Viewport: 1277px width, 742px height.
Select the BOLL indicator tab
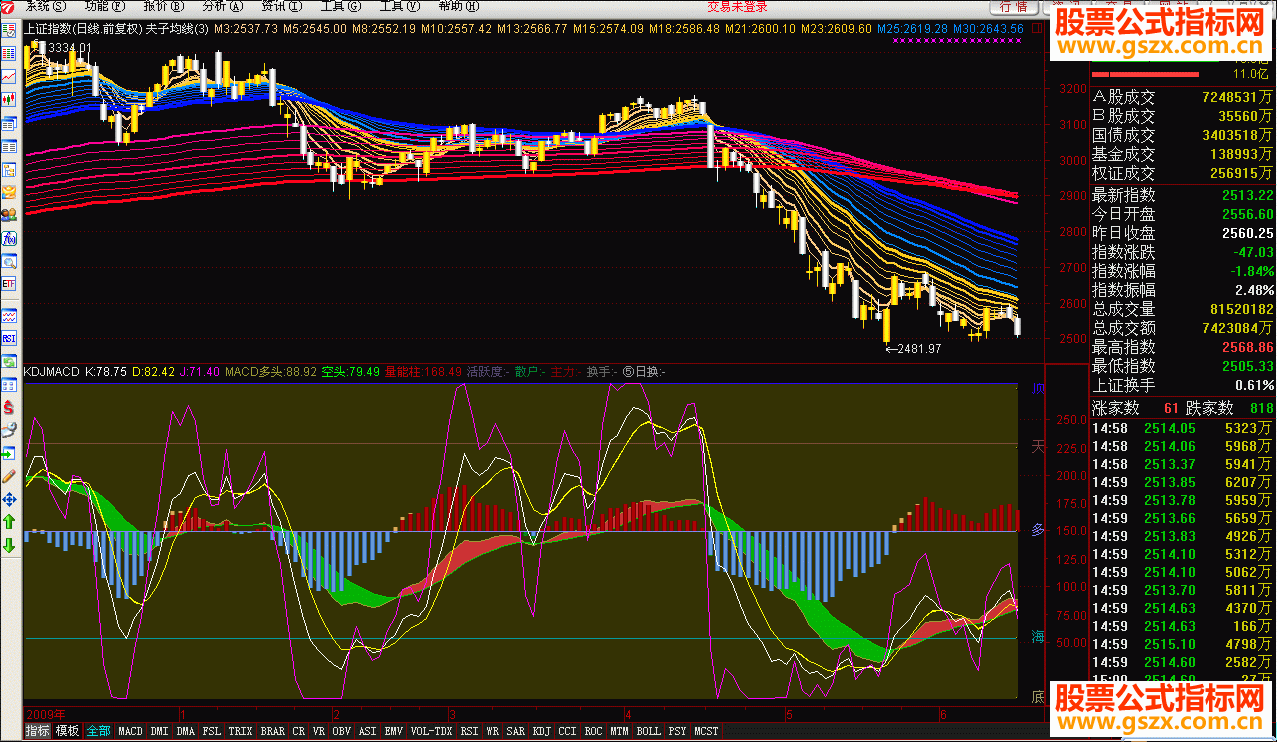[649, 731]
